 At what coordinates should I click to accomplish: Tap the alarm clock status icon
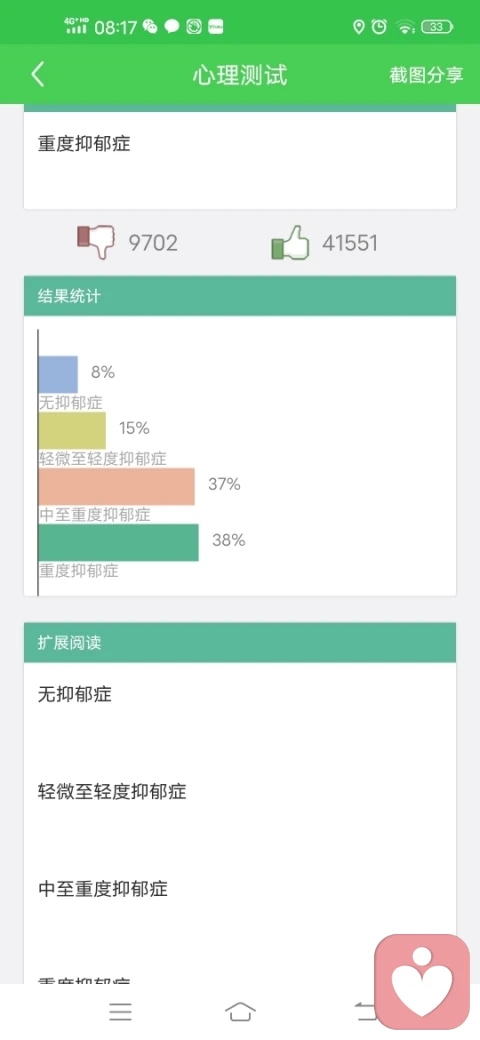pyautogui.click(x=379, y=27)
